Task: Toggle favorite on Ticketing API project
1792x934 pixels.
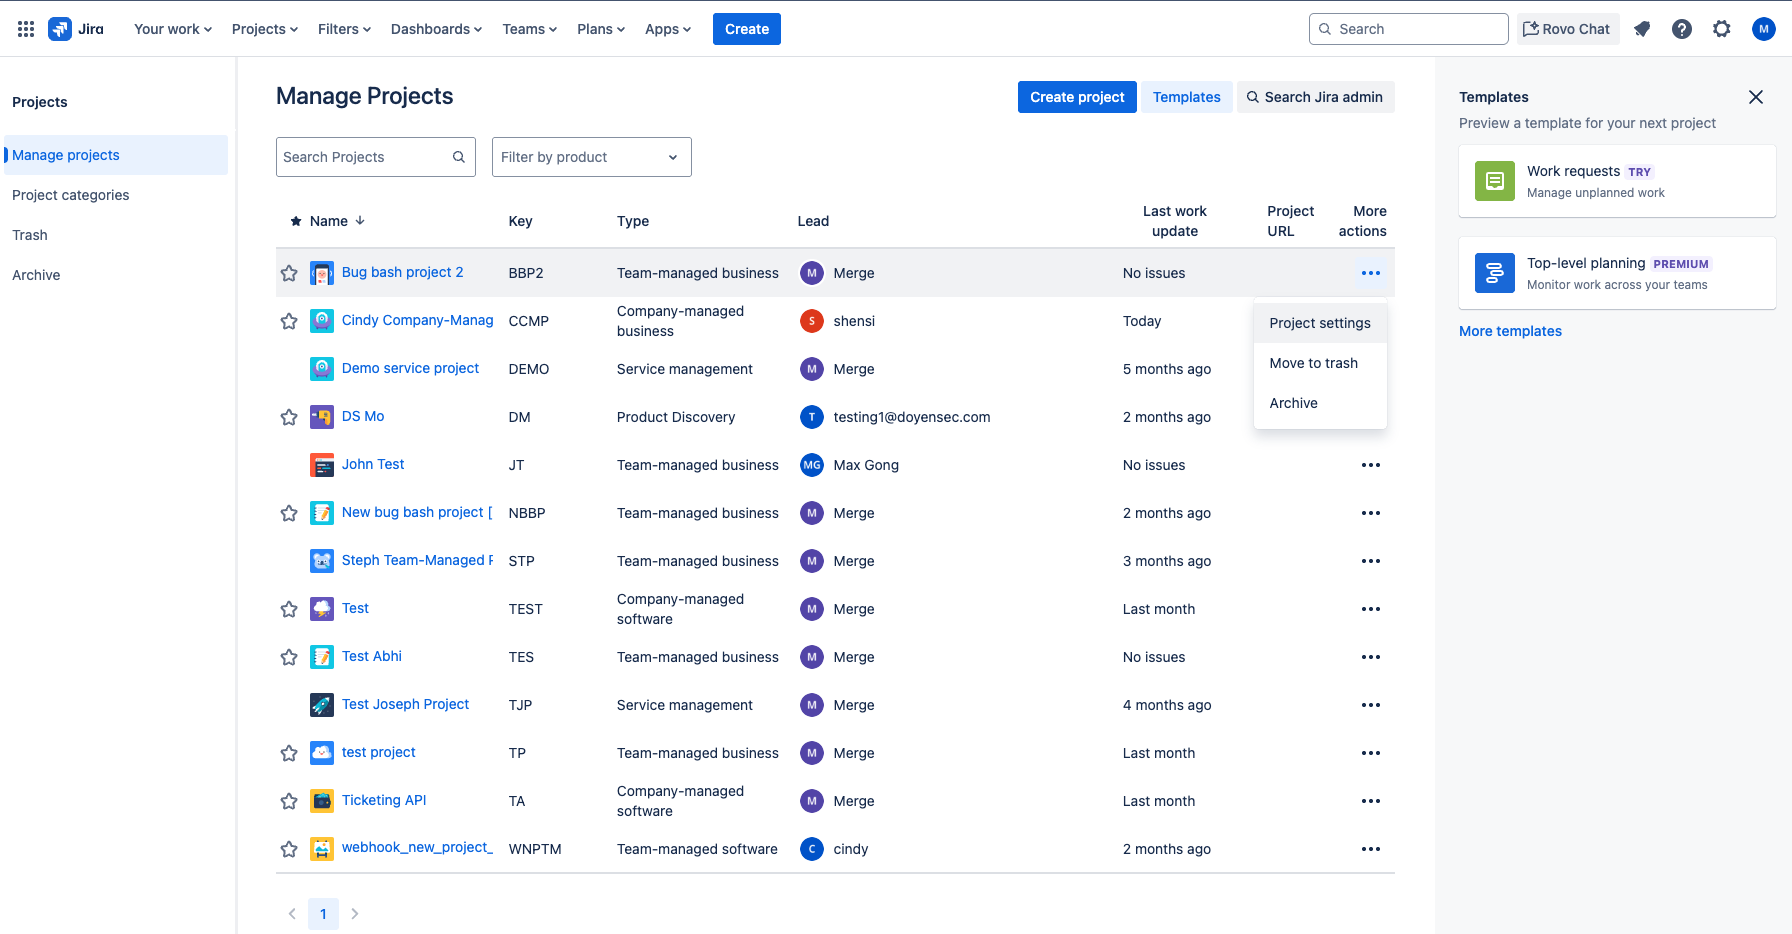Action: pos(289,800)
